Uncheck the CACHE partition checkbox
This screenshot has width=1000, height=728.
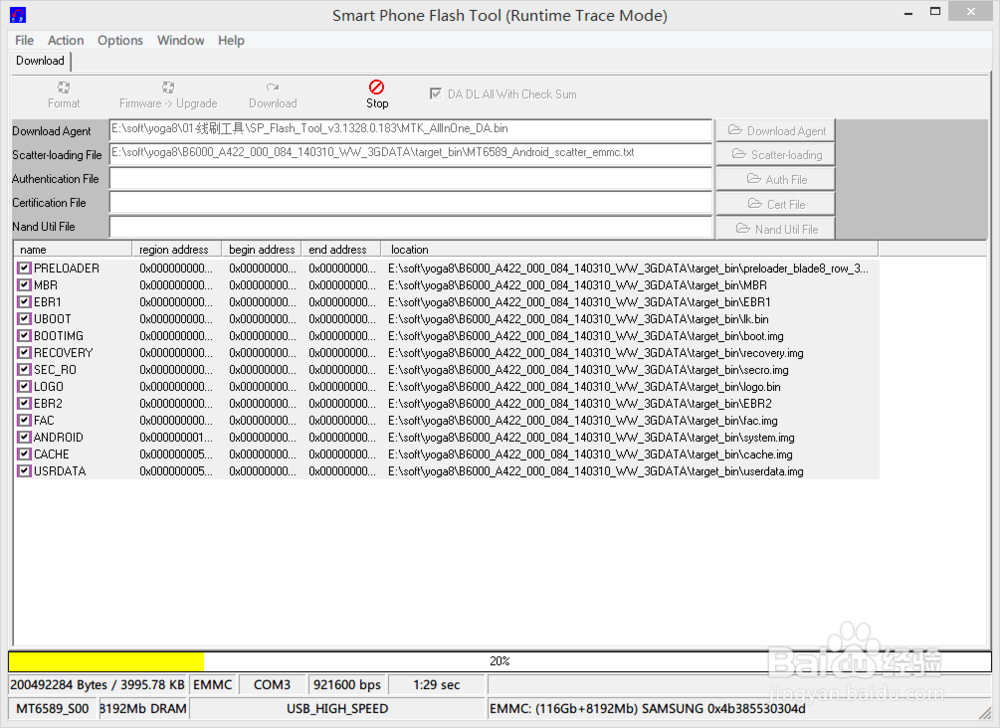tap(24, 455)
